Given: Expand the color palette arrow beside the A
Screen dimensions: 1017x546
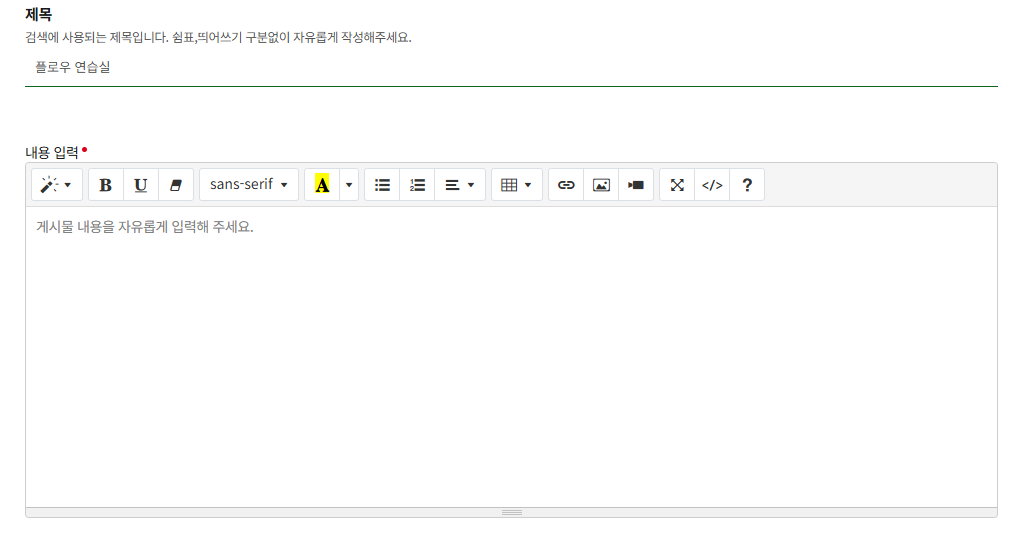Looking at the screenshot, I should click(x=349, y=185).
